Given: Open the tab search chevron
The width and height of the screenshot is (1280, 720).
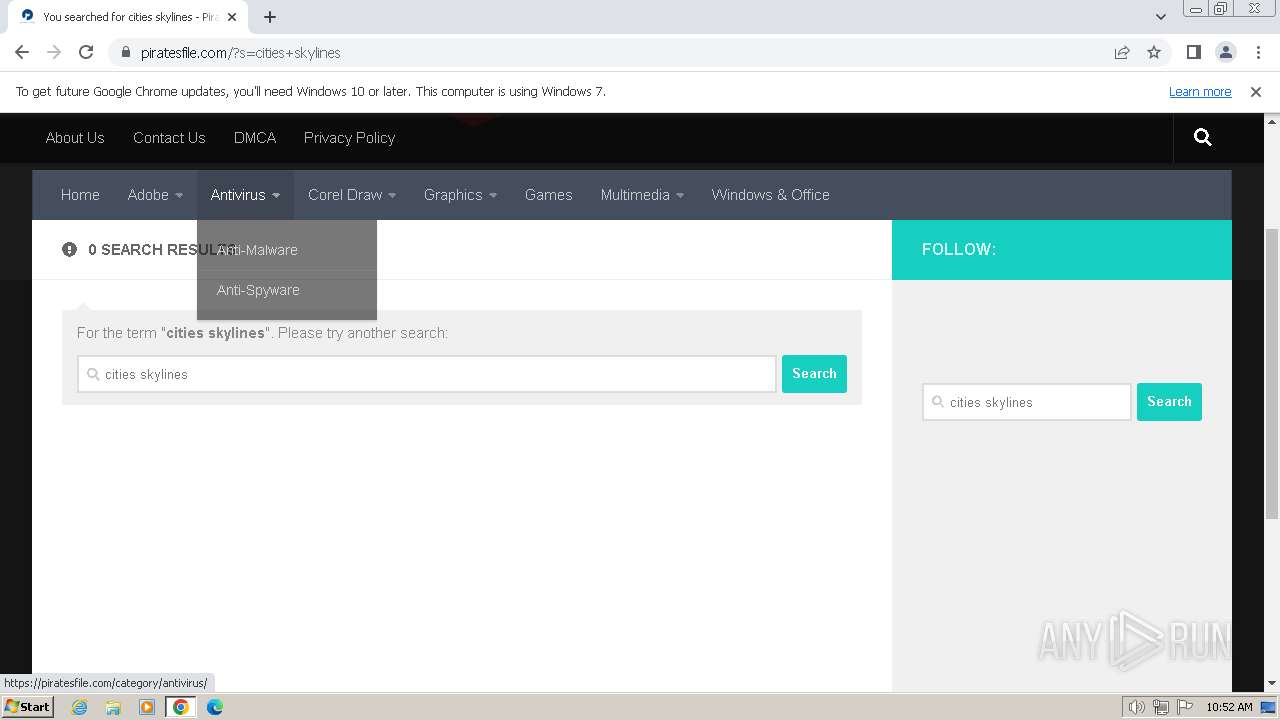Looking at the screenshot, I should 1160,16.
